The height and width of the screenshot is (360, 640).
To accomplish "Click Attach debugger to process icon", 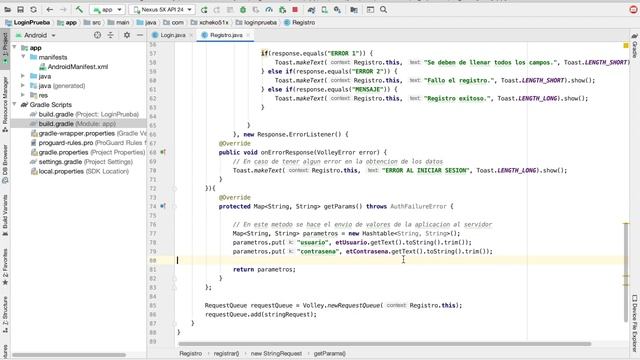I will pos(282,9).
